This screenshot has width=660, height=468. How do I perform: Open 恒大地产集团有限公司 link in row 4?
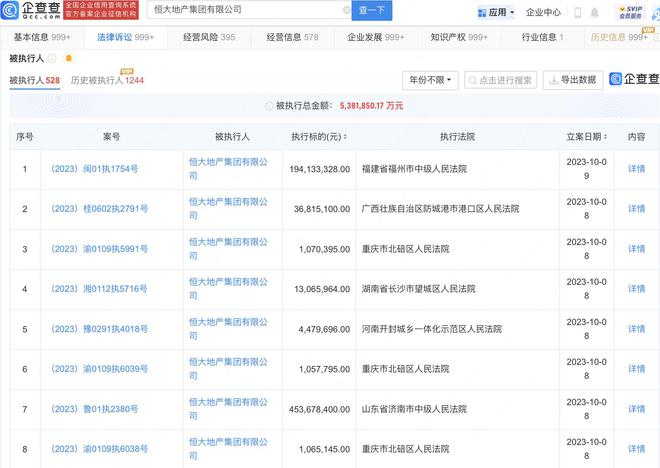point(228,289)
